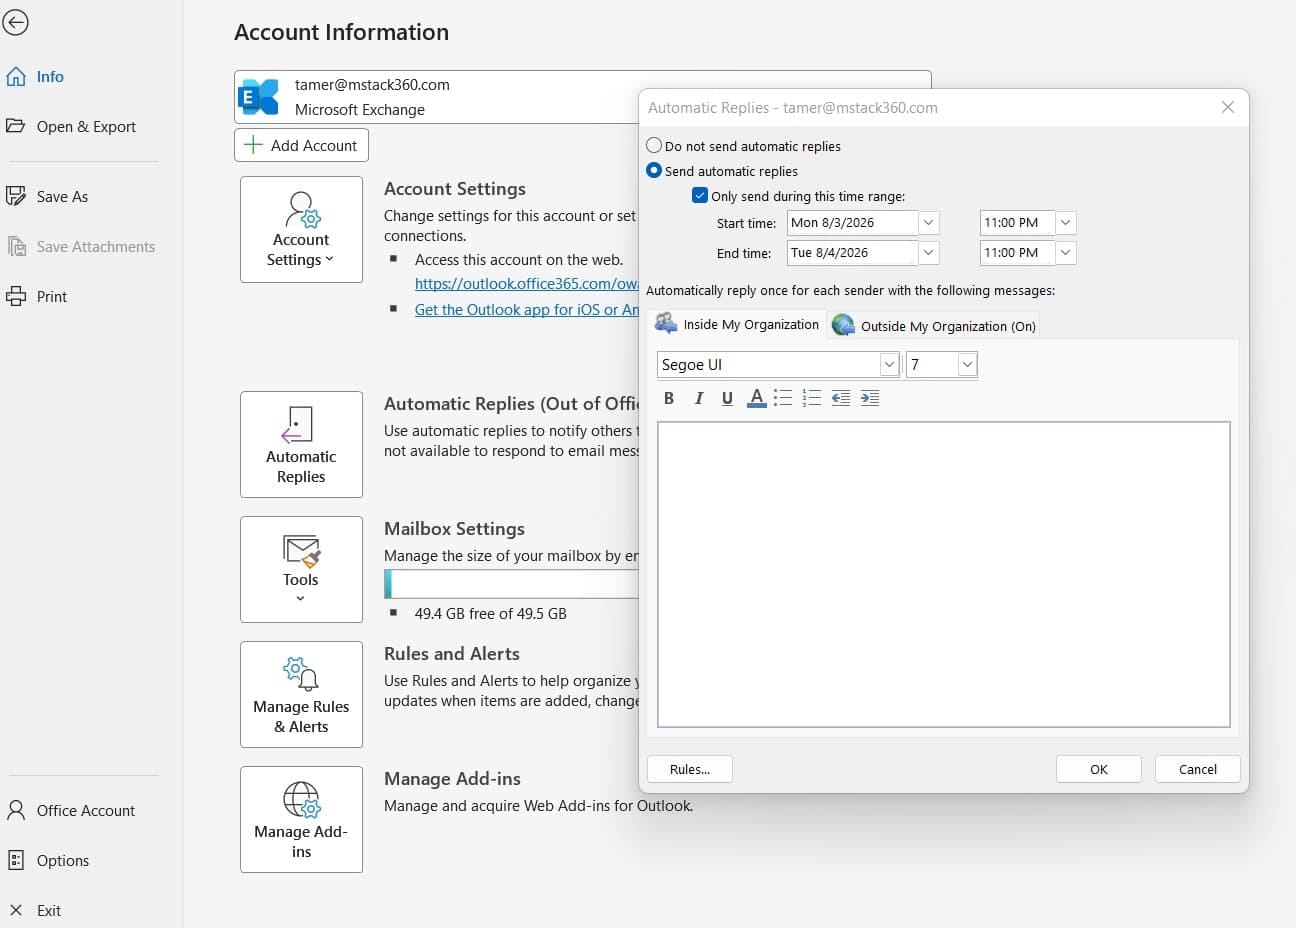This screenshot has height=928, width=1296.
Task: Toggle Underline formatting
Action: point(727,398)
